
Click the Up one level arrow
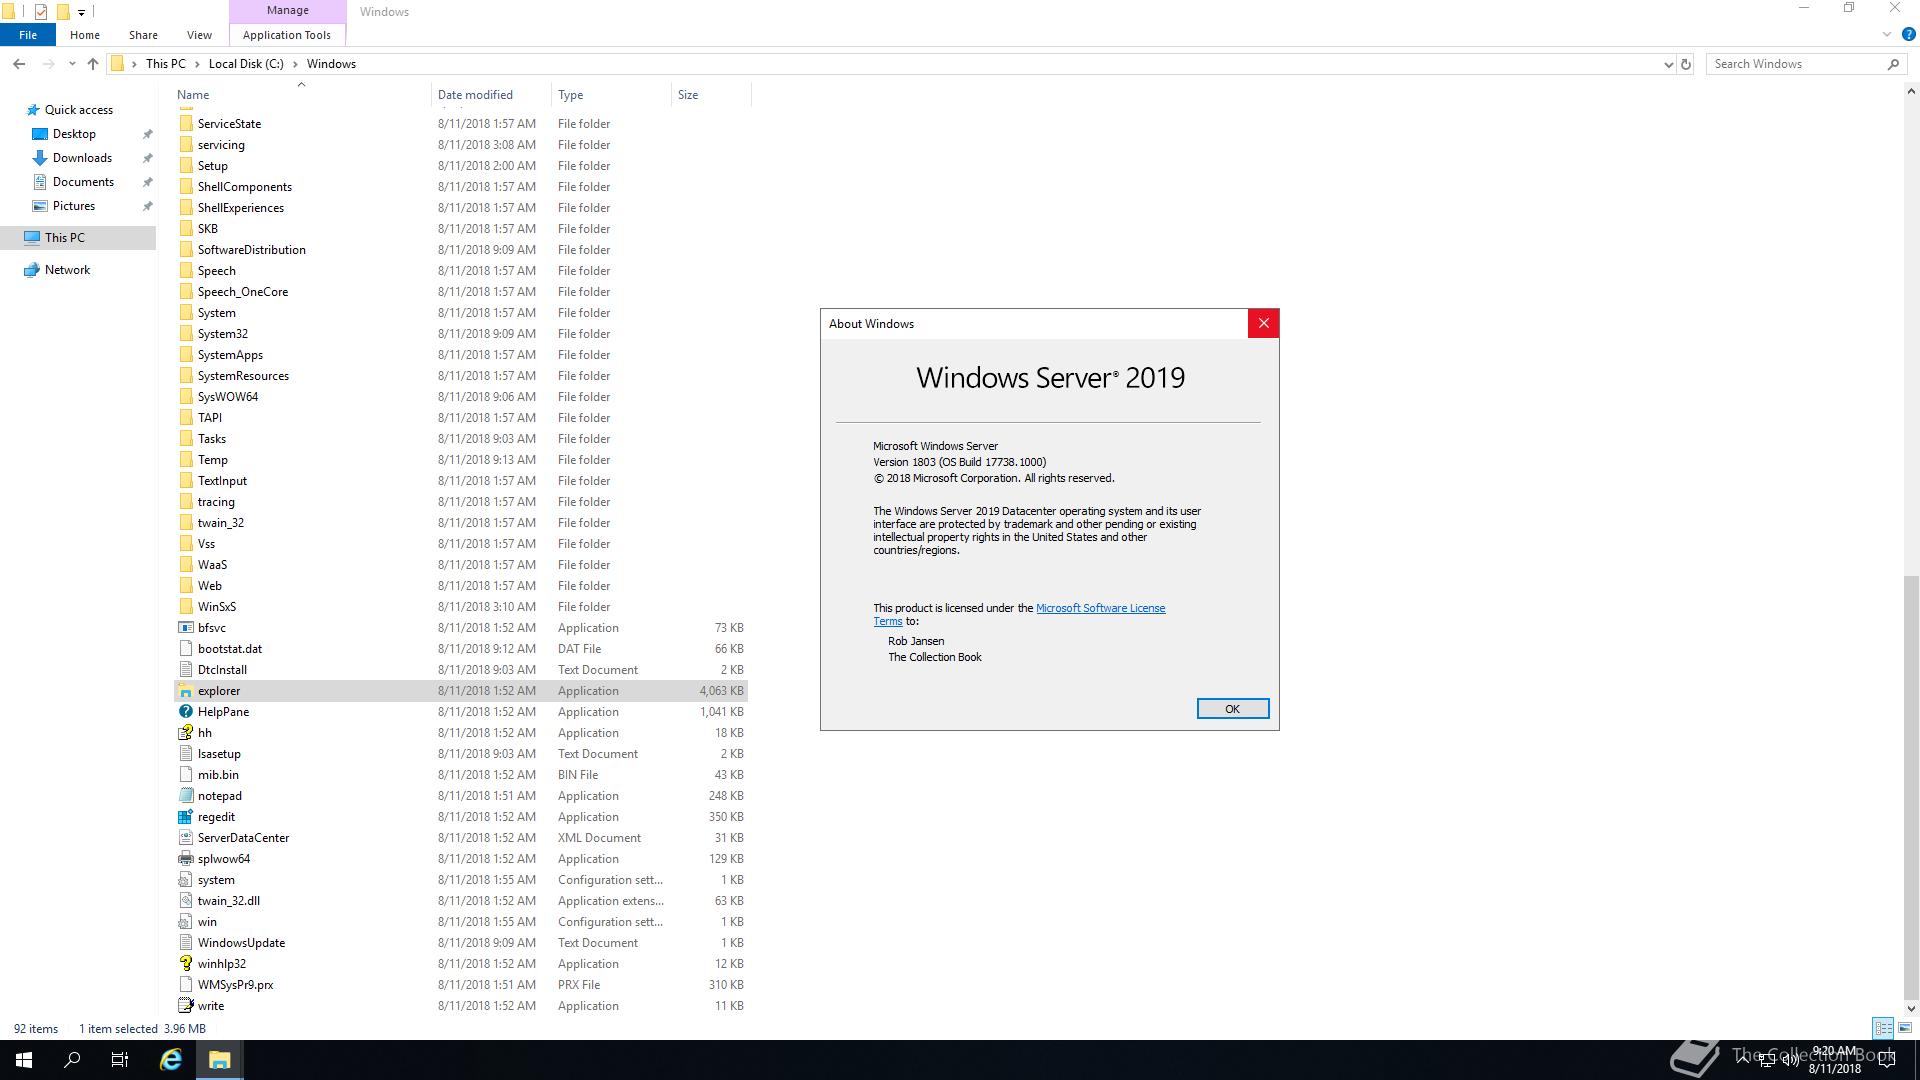pos(93,64)
